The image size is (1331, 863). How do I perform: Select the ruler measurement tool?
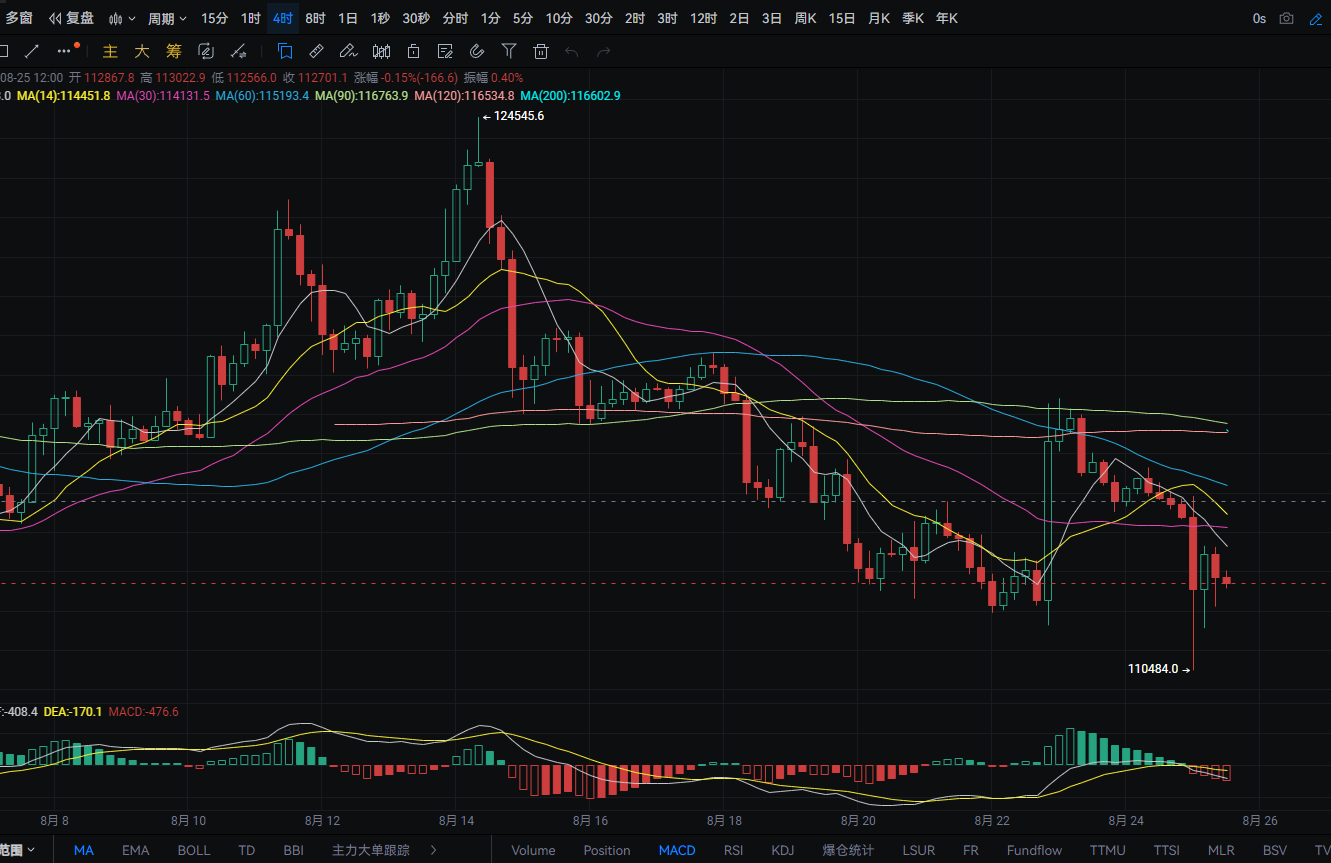click(x=316, y=51)
